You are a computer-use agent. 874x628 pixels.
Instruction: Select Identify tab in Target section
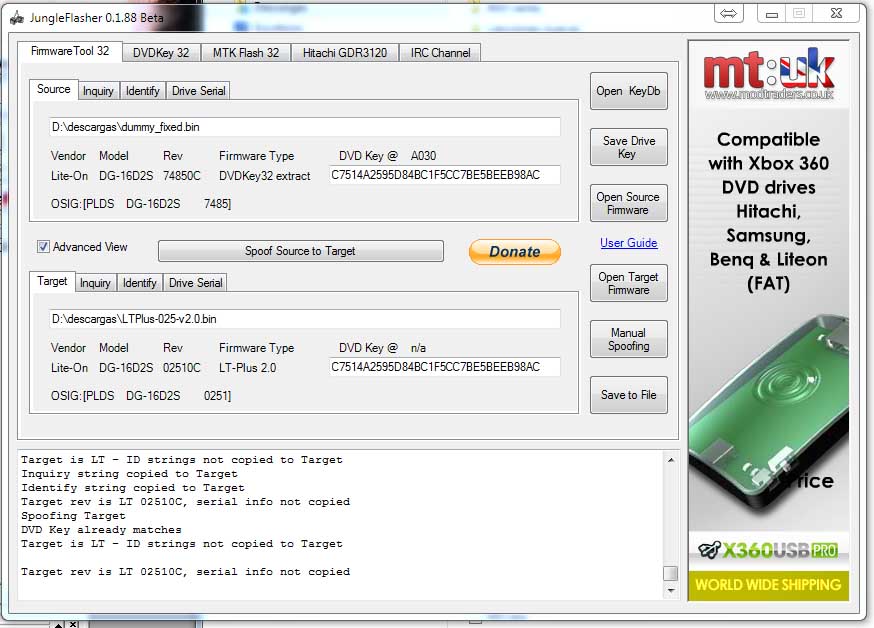click(x=139, y=283)
